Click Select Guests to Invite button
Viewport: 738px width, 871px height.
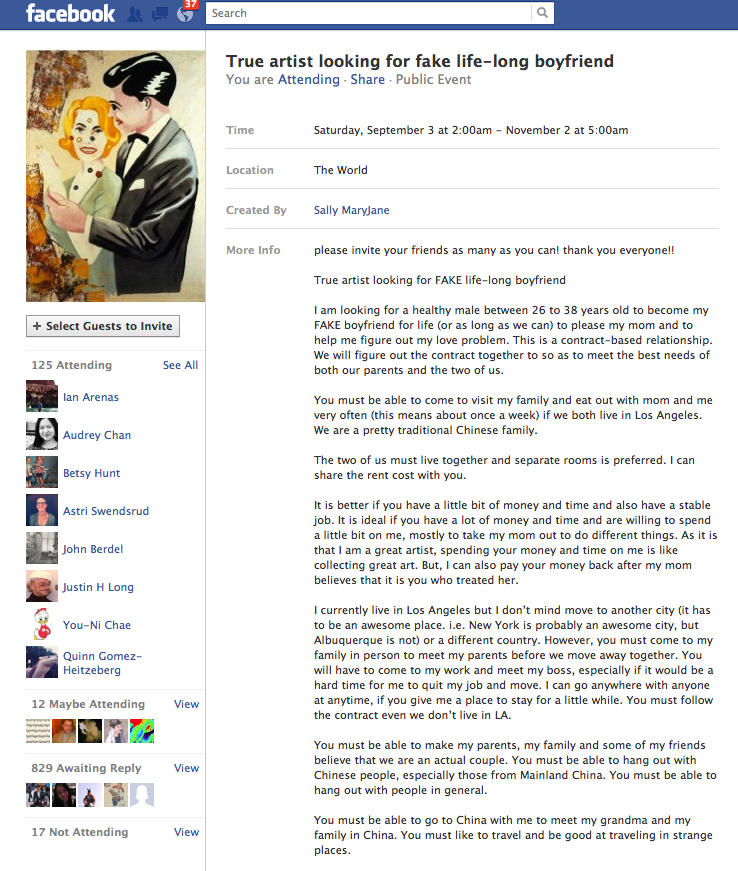click(x=103, y=326)
